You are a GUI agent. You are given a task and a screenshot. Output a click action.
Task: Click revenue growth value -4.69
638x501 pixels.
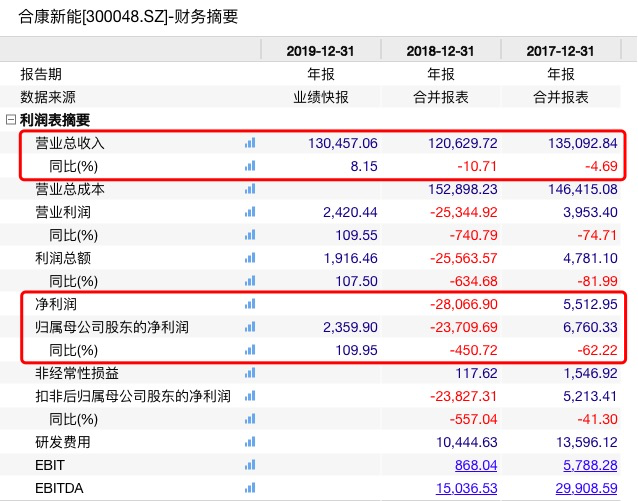[601, 166]
